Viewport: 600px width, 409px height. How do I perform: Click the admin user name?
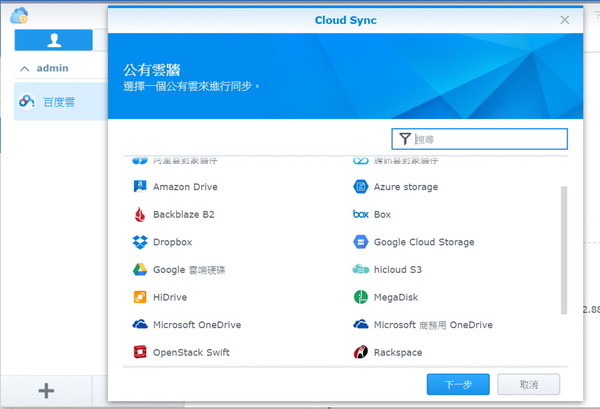pos(52,68)
